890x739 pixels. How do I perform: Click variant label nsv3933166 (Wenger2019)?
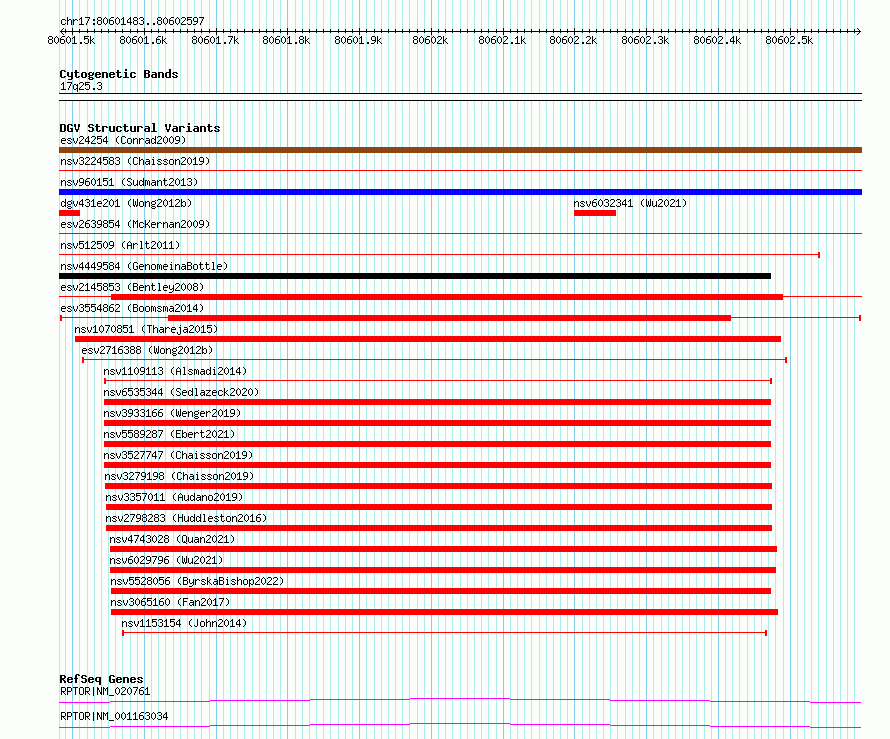(172, 413)
